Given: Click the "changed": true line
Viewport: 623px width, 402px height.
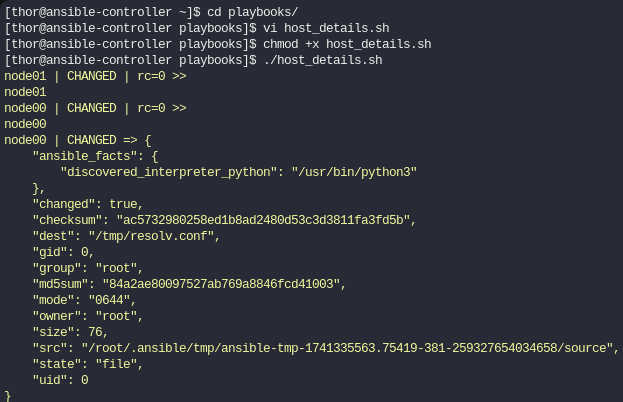Looking at the screenshot, I should [x=87, y=204].
